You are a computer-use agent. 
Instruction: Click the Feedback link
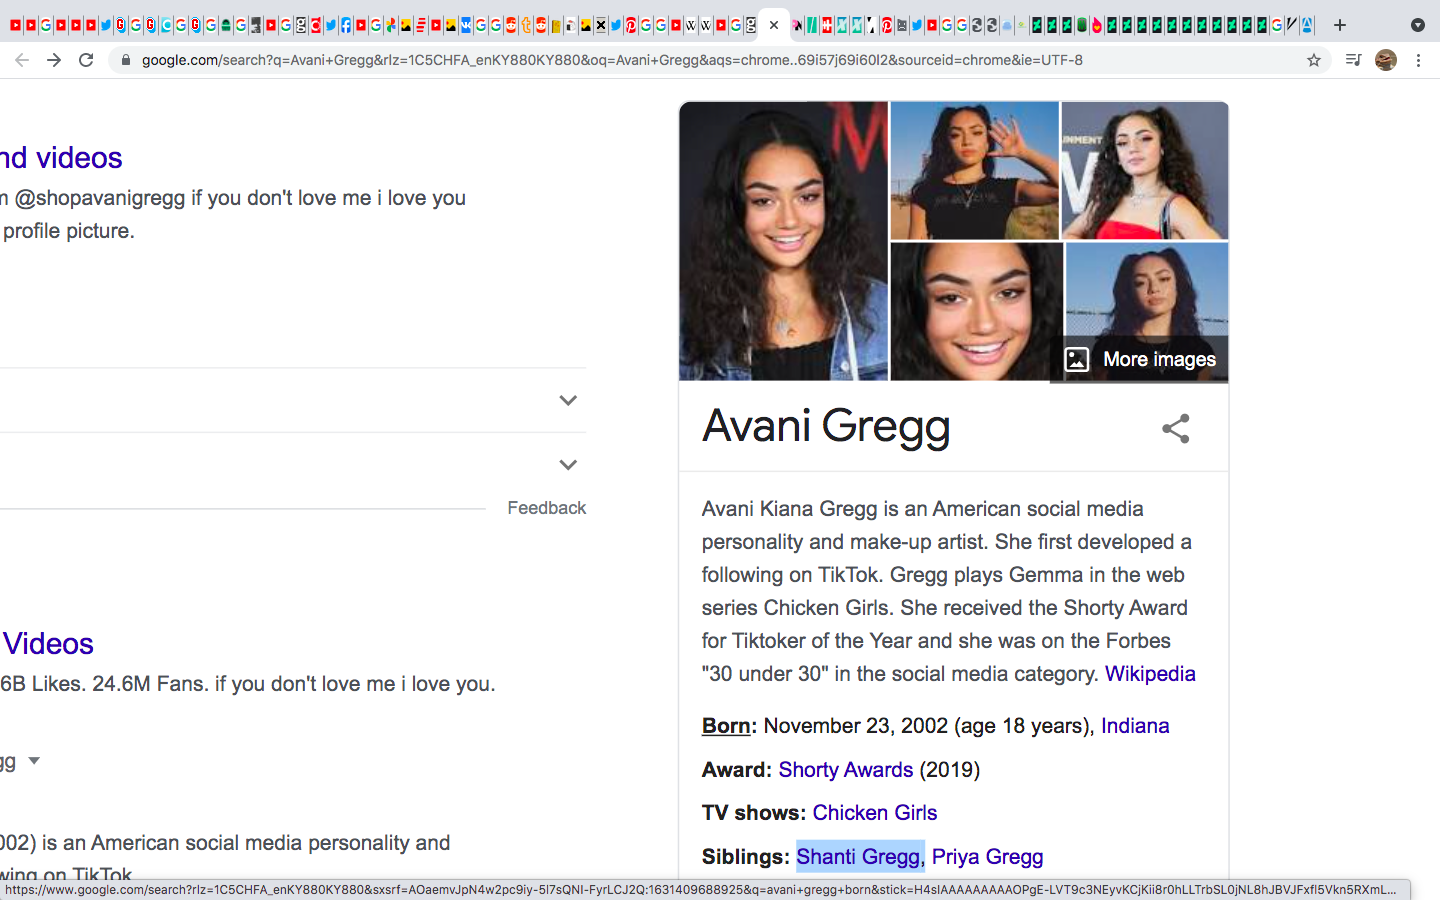click(546, 508)
